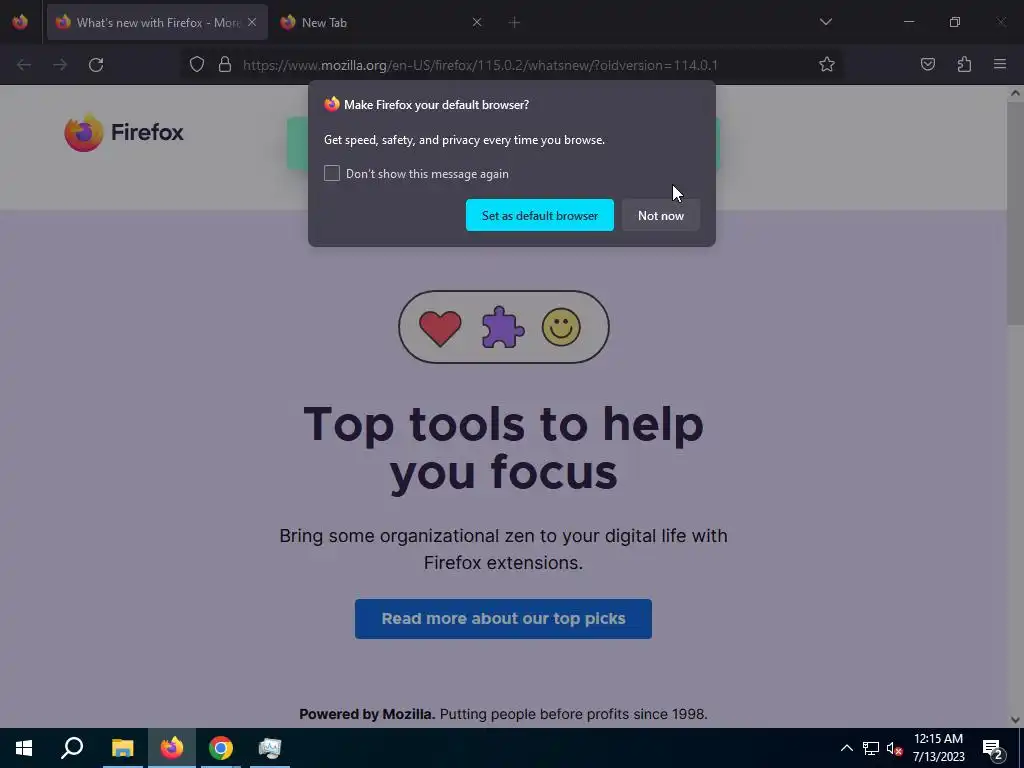The image size is (1024, 768).
Task: Expand the list all tabs chevron
Action: (825, 22)
